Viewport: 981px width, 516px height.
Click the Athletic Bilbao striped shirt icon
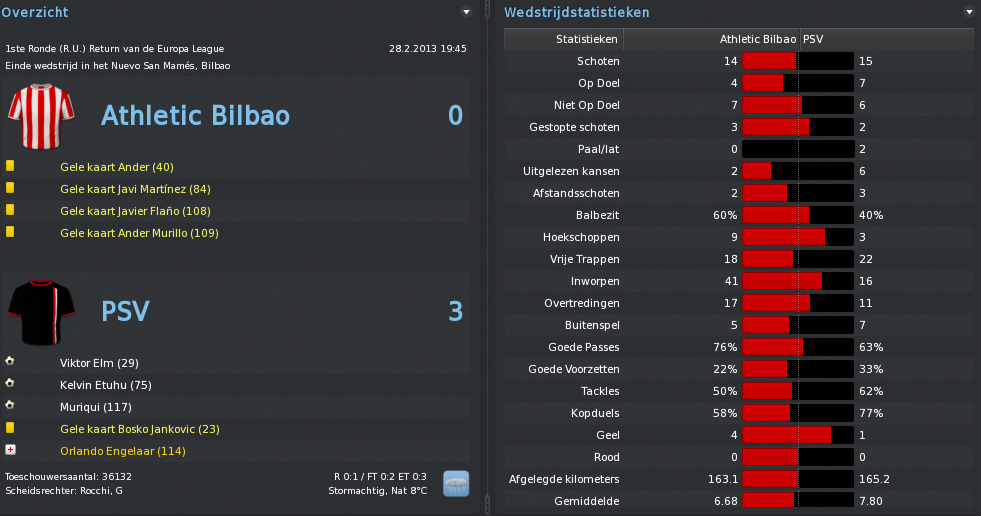[41, 116]
